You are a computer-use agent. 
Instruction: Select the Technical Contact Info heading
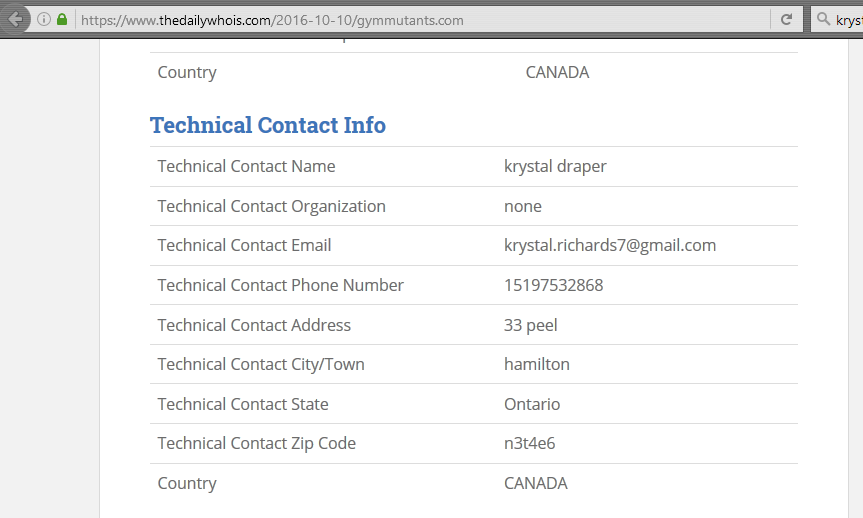[x=267, y=125]
